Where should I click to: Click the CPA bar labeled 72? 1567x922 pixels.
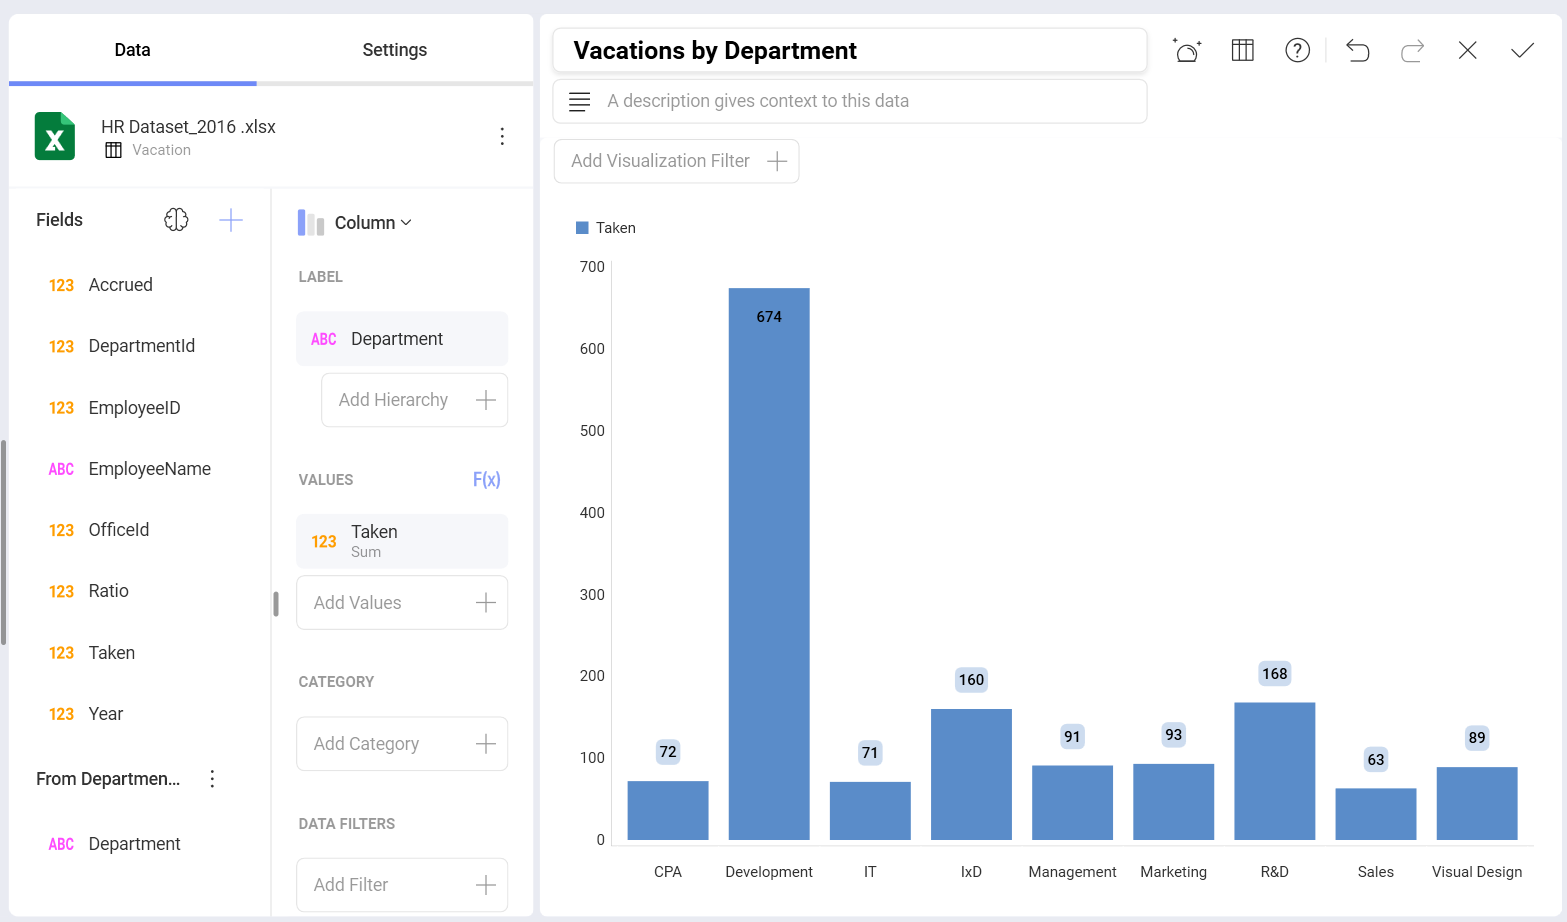pos(668,810)
